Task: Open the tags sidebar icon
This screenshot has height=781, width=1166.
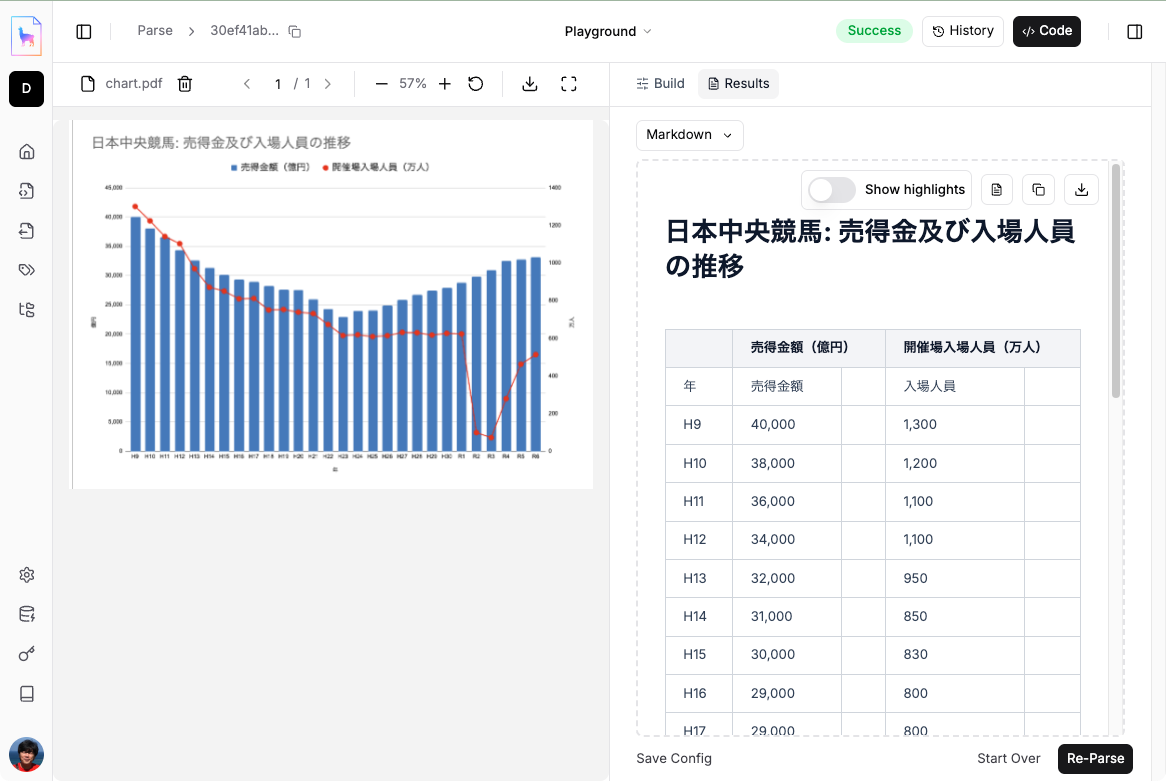Action: tap(27, 270)
